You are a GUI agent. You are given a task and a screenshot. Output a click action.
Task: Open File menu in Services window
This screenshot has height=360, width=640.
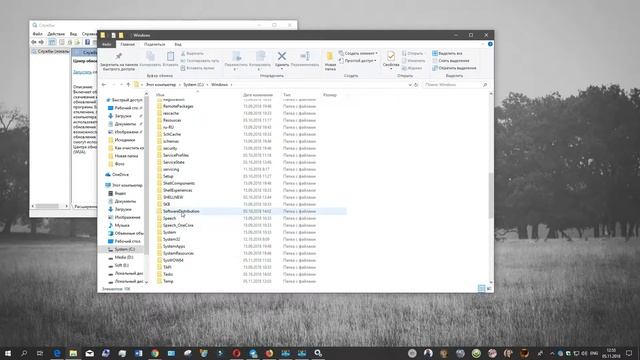(x=38, y=34)
